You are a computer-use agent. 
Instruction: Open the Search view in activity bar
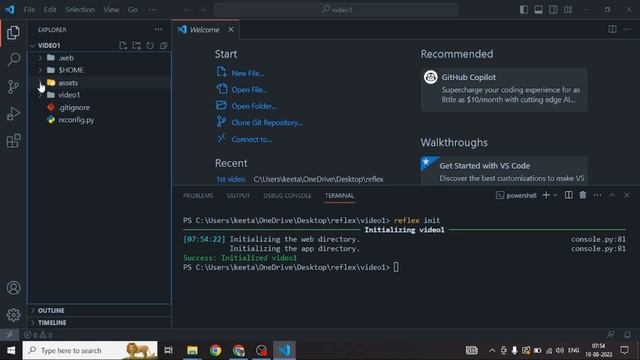tap(13, 60)
